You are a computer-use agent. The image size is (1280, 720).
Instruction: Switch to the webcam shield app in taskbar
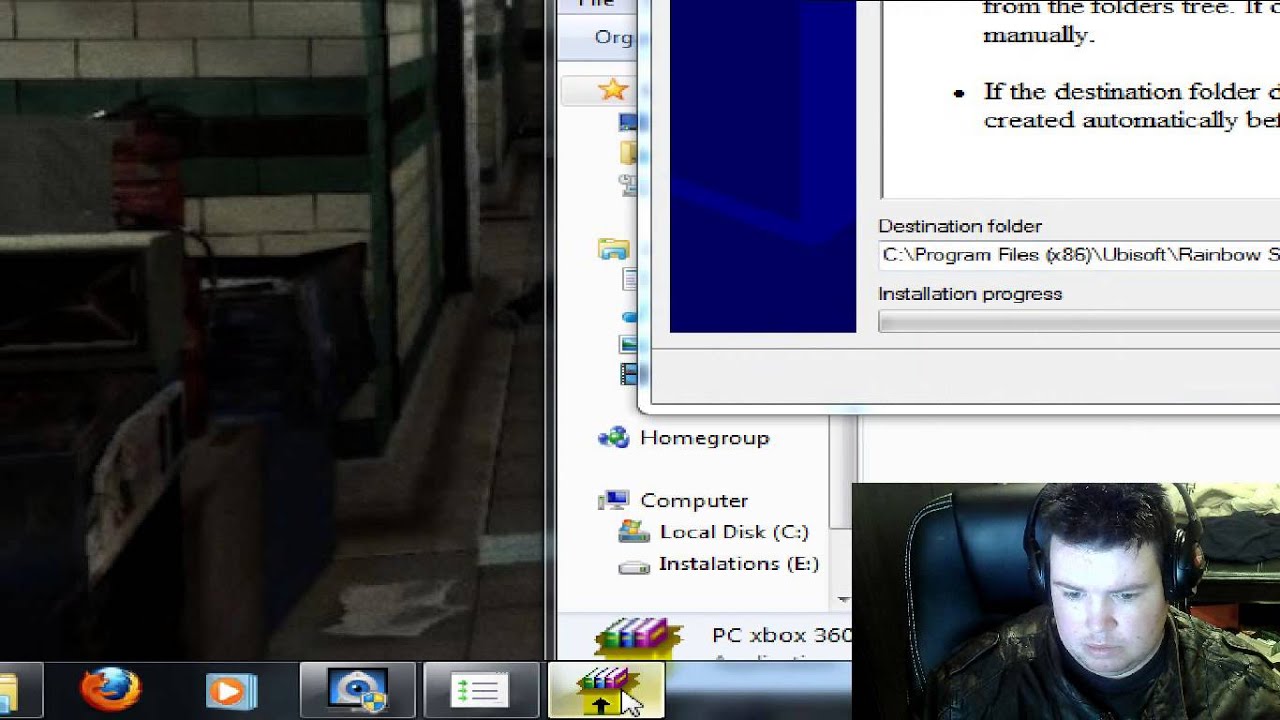(x=358, y=691)
